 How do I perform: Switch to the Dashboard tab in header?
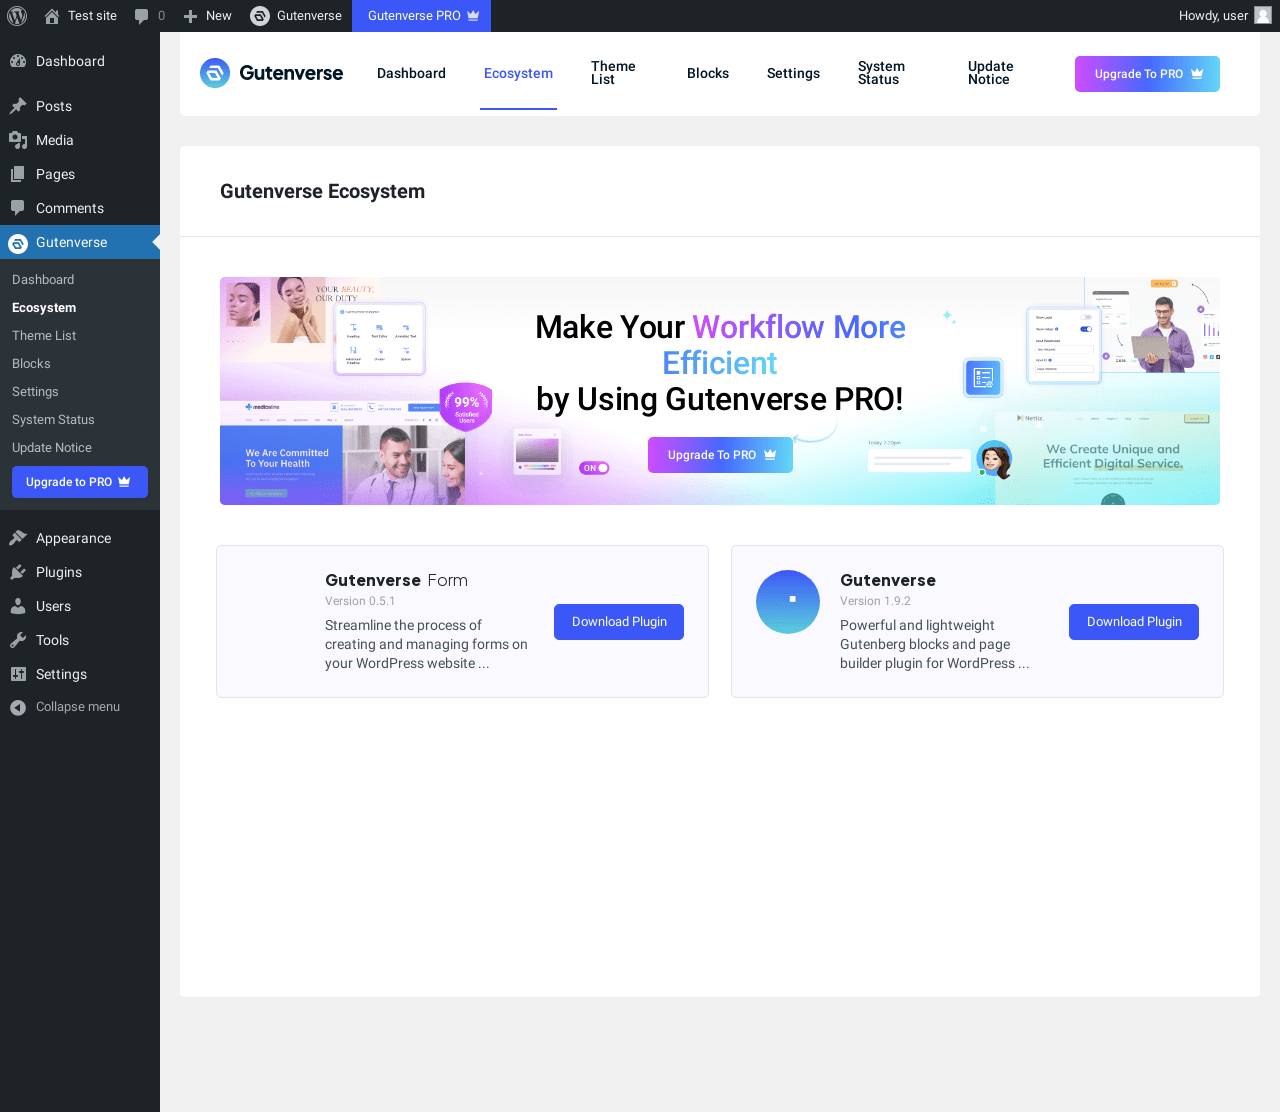point(411,73)
